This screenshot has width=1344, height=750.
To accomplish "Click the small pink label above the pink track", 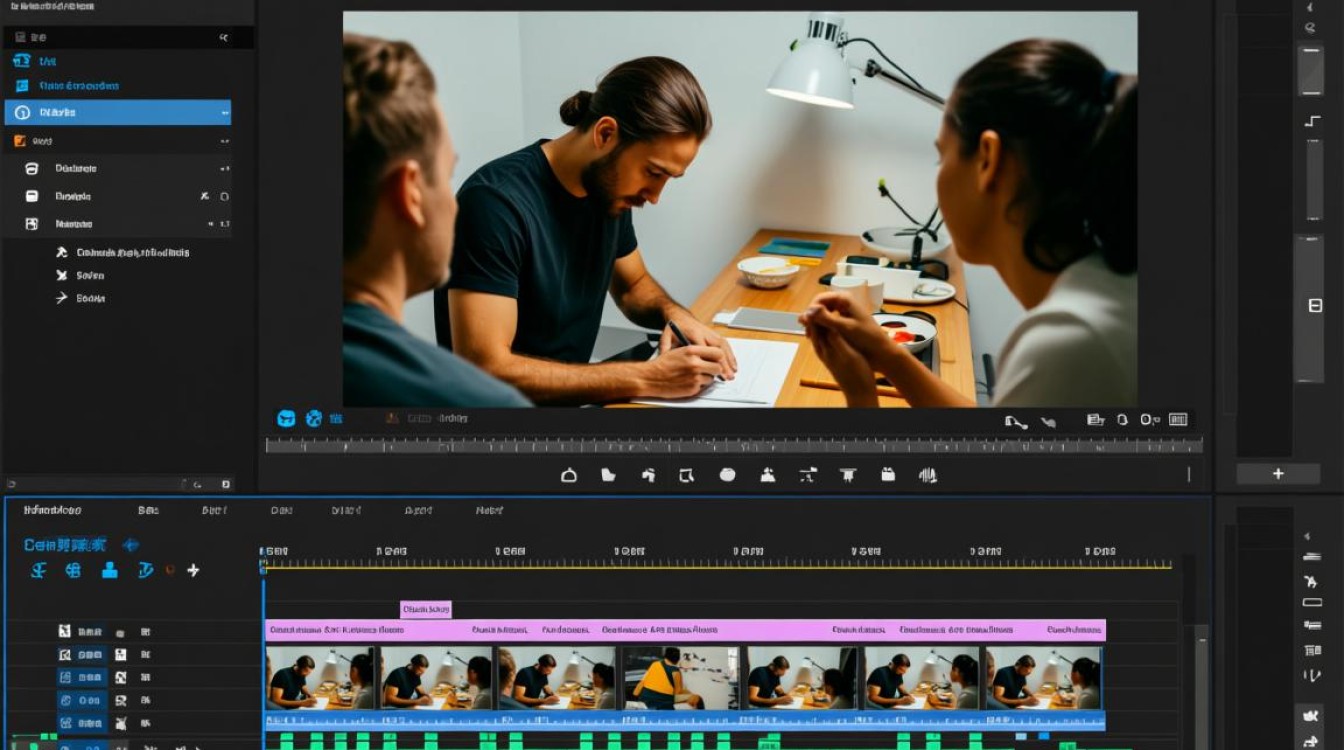I will 426,609.
